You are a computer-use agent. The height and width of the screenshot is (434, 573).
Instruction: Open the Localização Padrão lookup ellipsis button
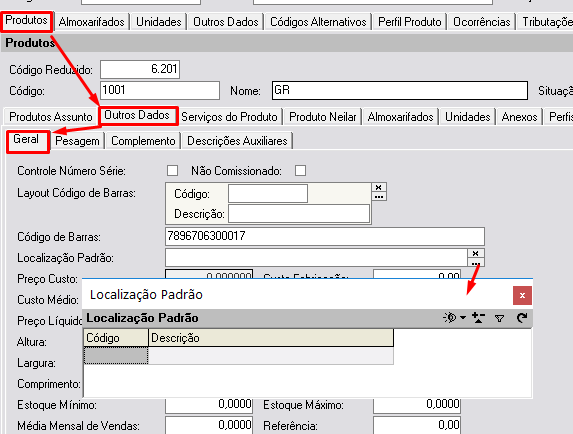click(x=475, y=262)
